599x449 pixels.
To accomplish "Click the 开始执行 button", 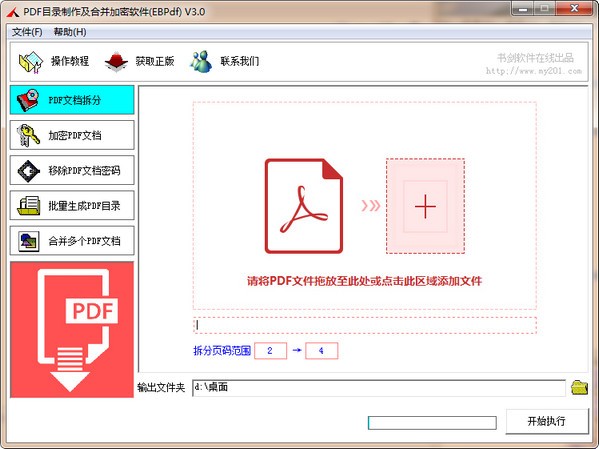I will pos(547,421).
